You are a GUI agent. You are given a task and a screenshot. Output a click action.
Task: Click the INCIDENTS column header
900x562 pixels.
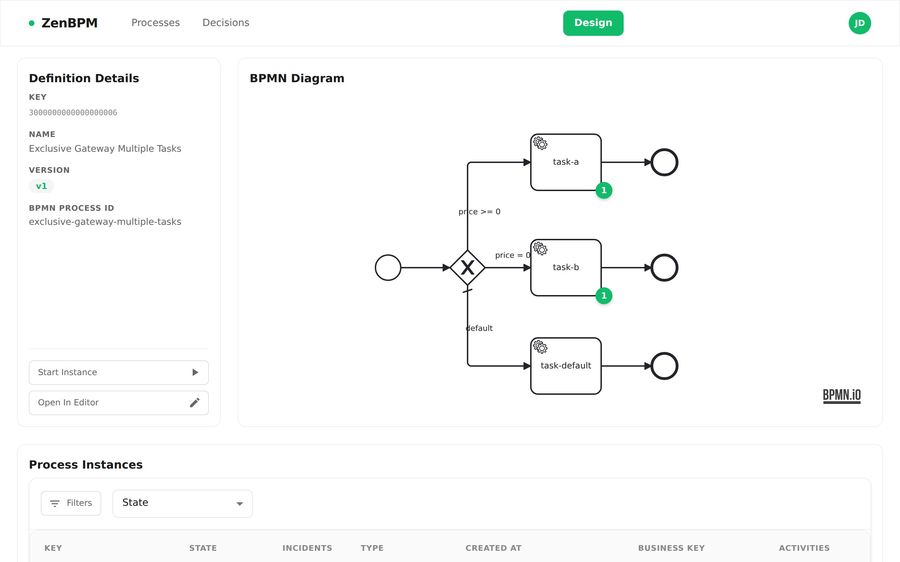(307, 548)
